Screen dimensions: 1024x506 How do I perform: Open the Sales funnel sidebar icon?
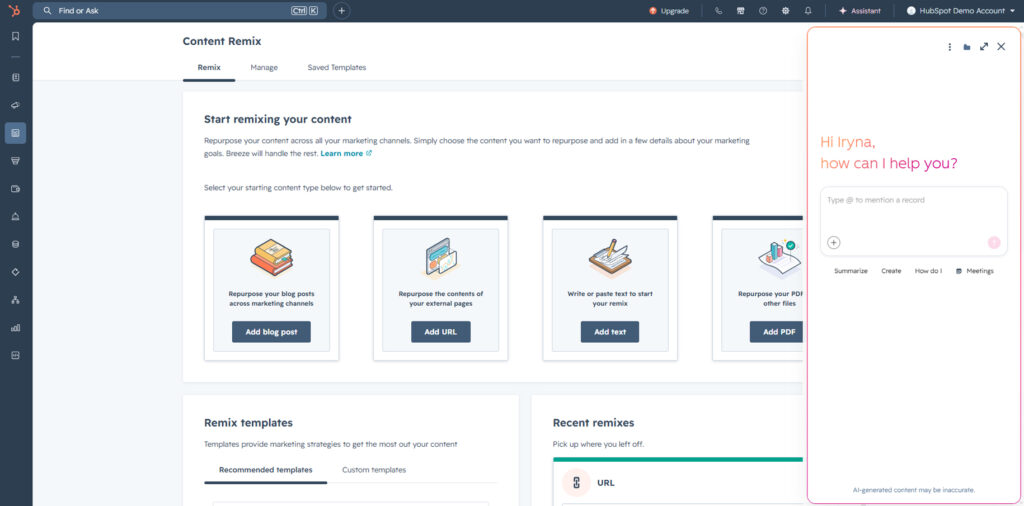16,161
